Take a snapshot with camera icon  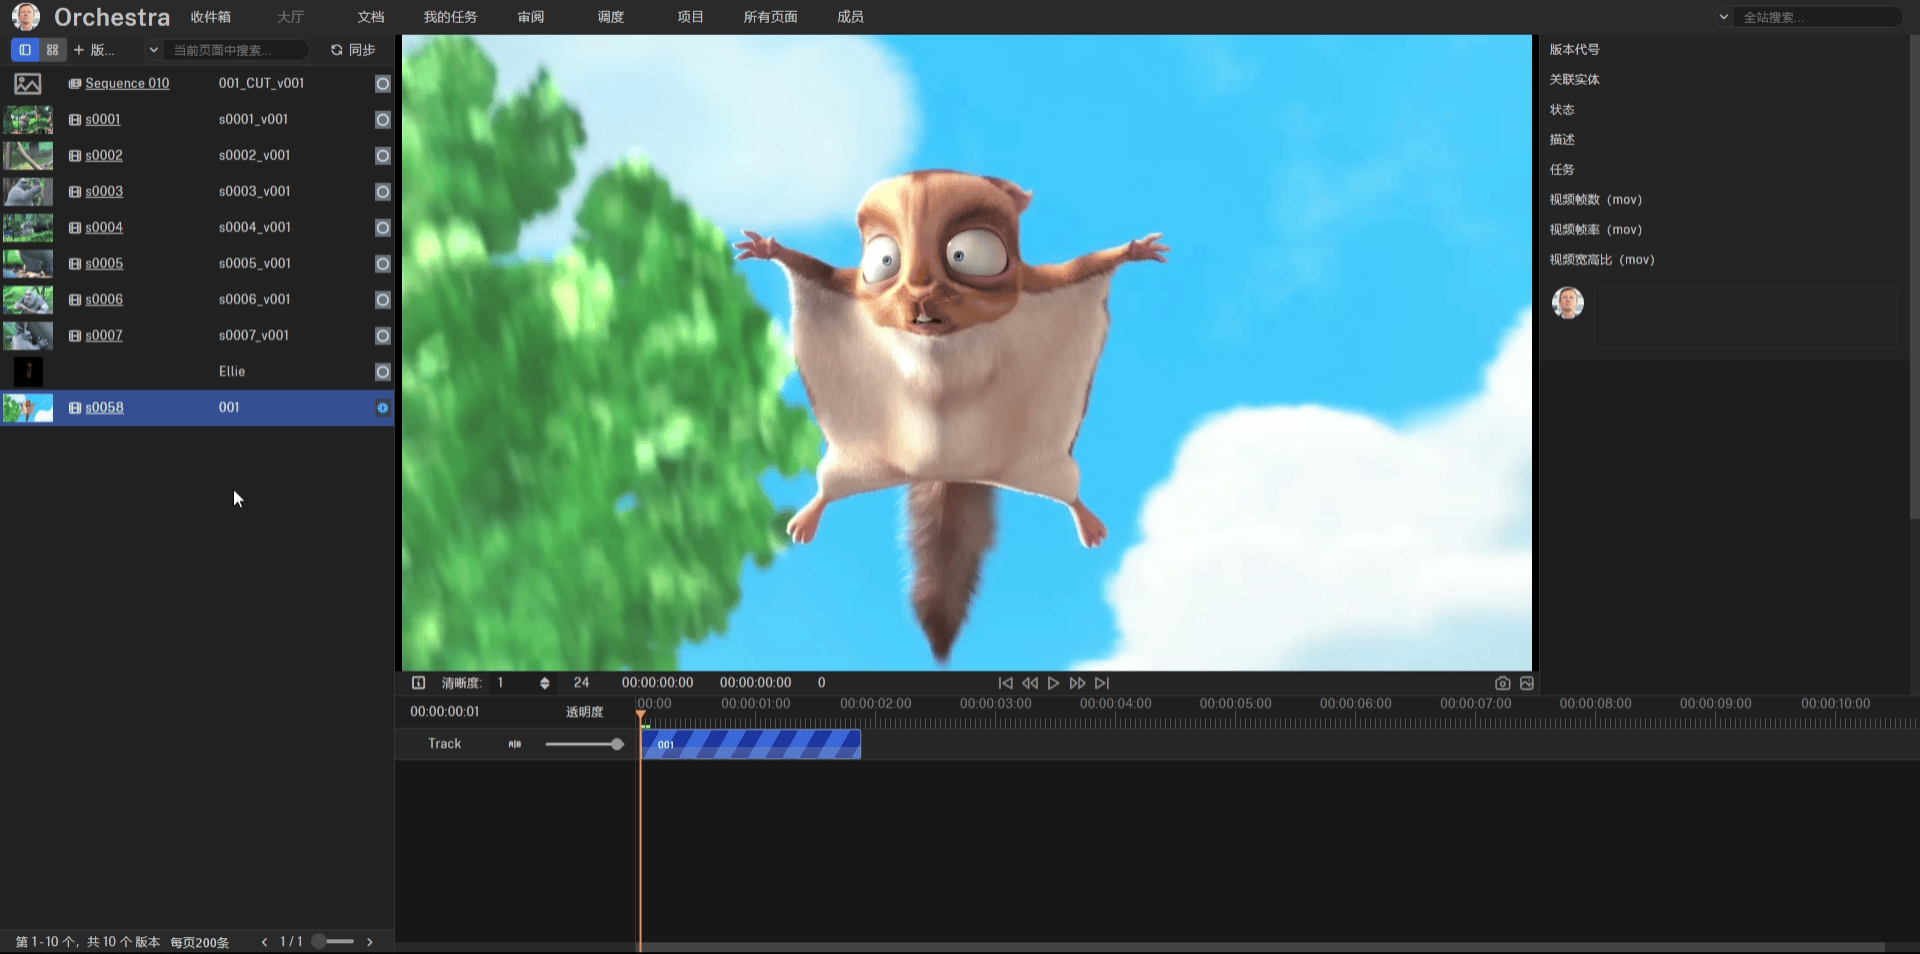pos(1502,683)
